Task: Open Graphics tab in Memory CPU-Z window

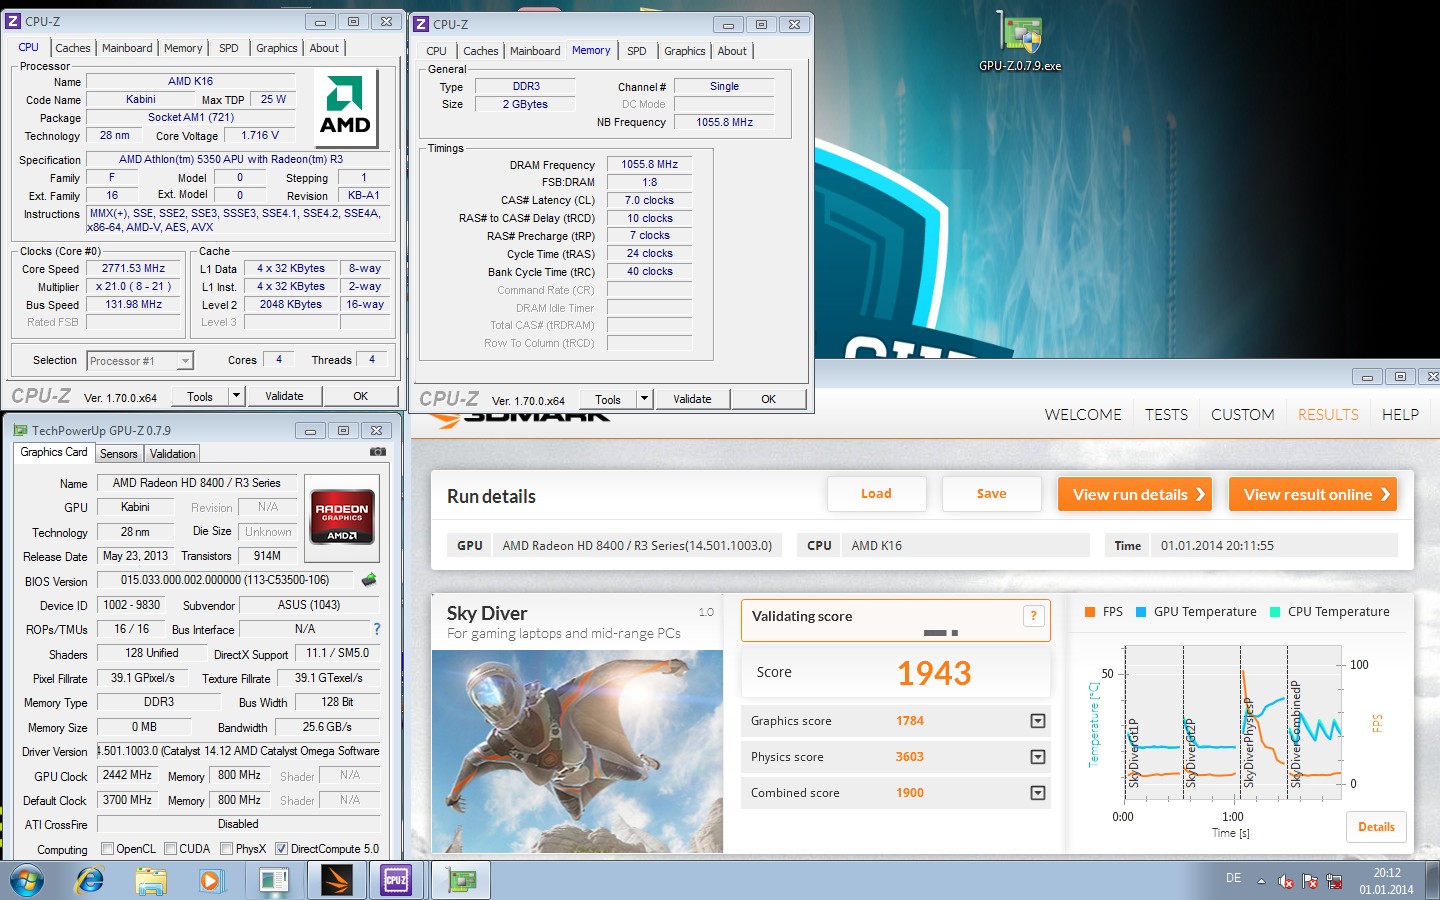Action: 685,51
